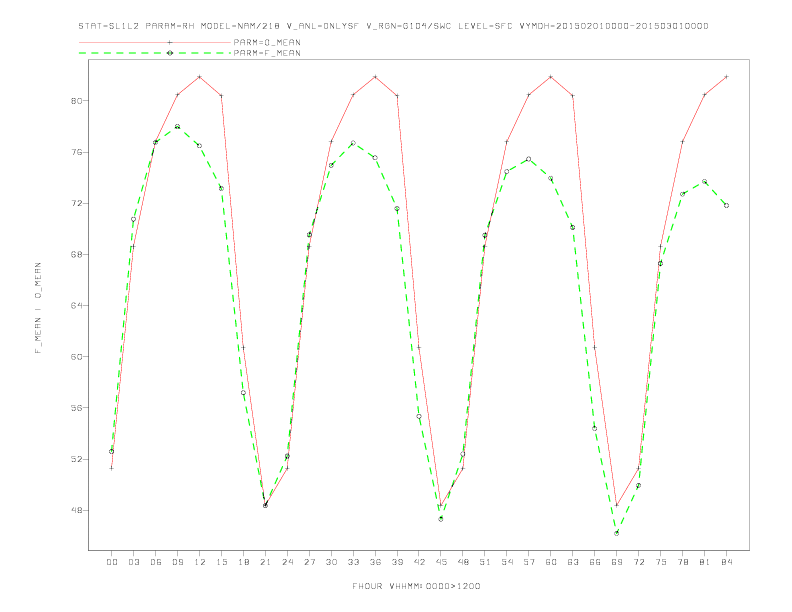Image resolution: width=792 pixels, height=612 pixels.
Task: Click the x-axis tick label 81
Action: click(x=705, y=562)
